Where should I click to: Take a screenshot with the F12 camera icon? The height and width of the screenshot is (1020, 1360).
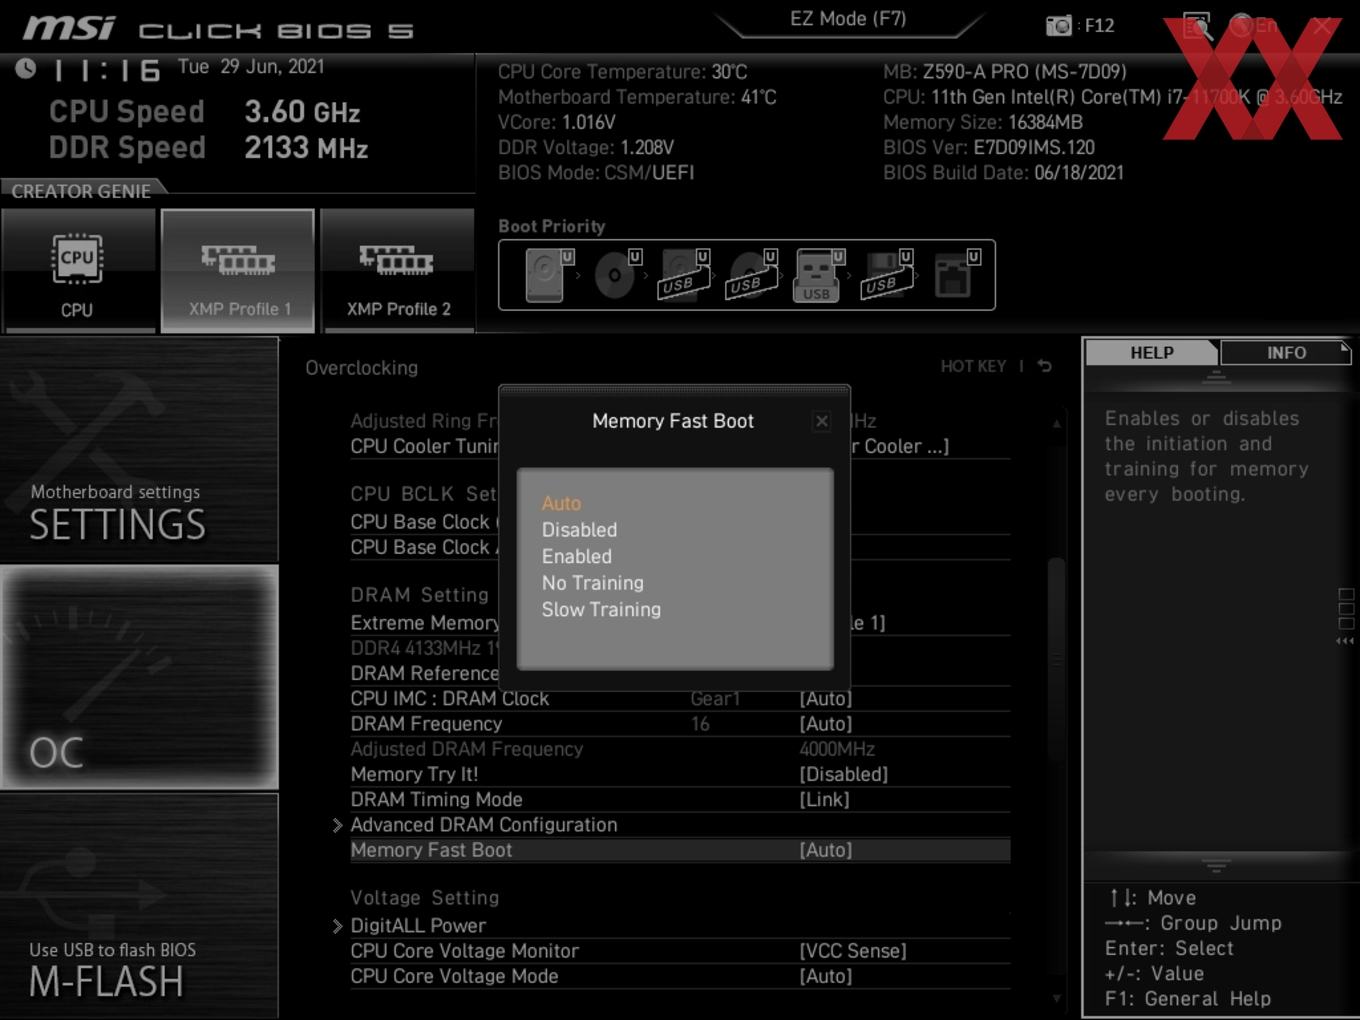(x=1059, y=25)
